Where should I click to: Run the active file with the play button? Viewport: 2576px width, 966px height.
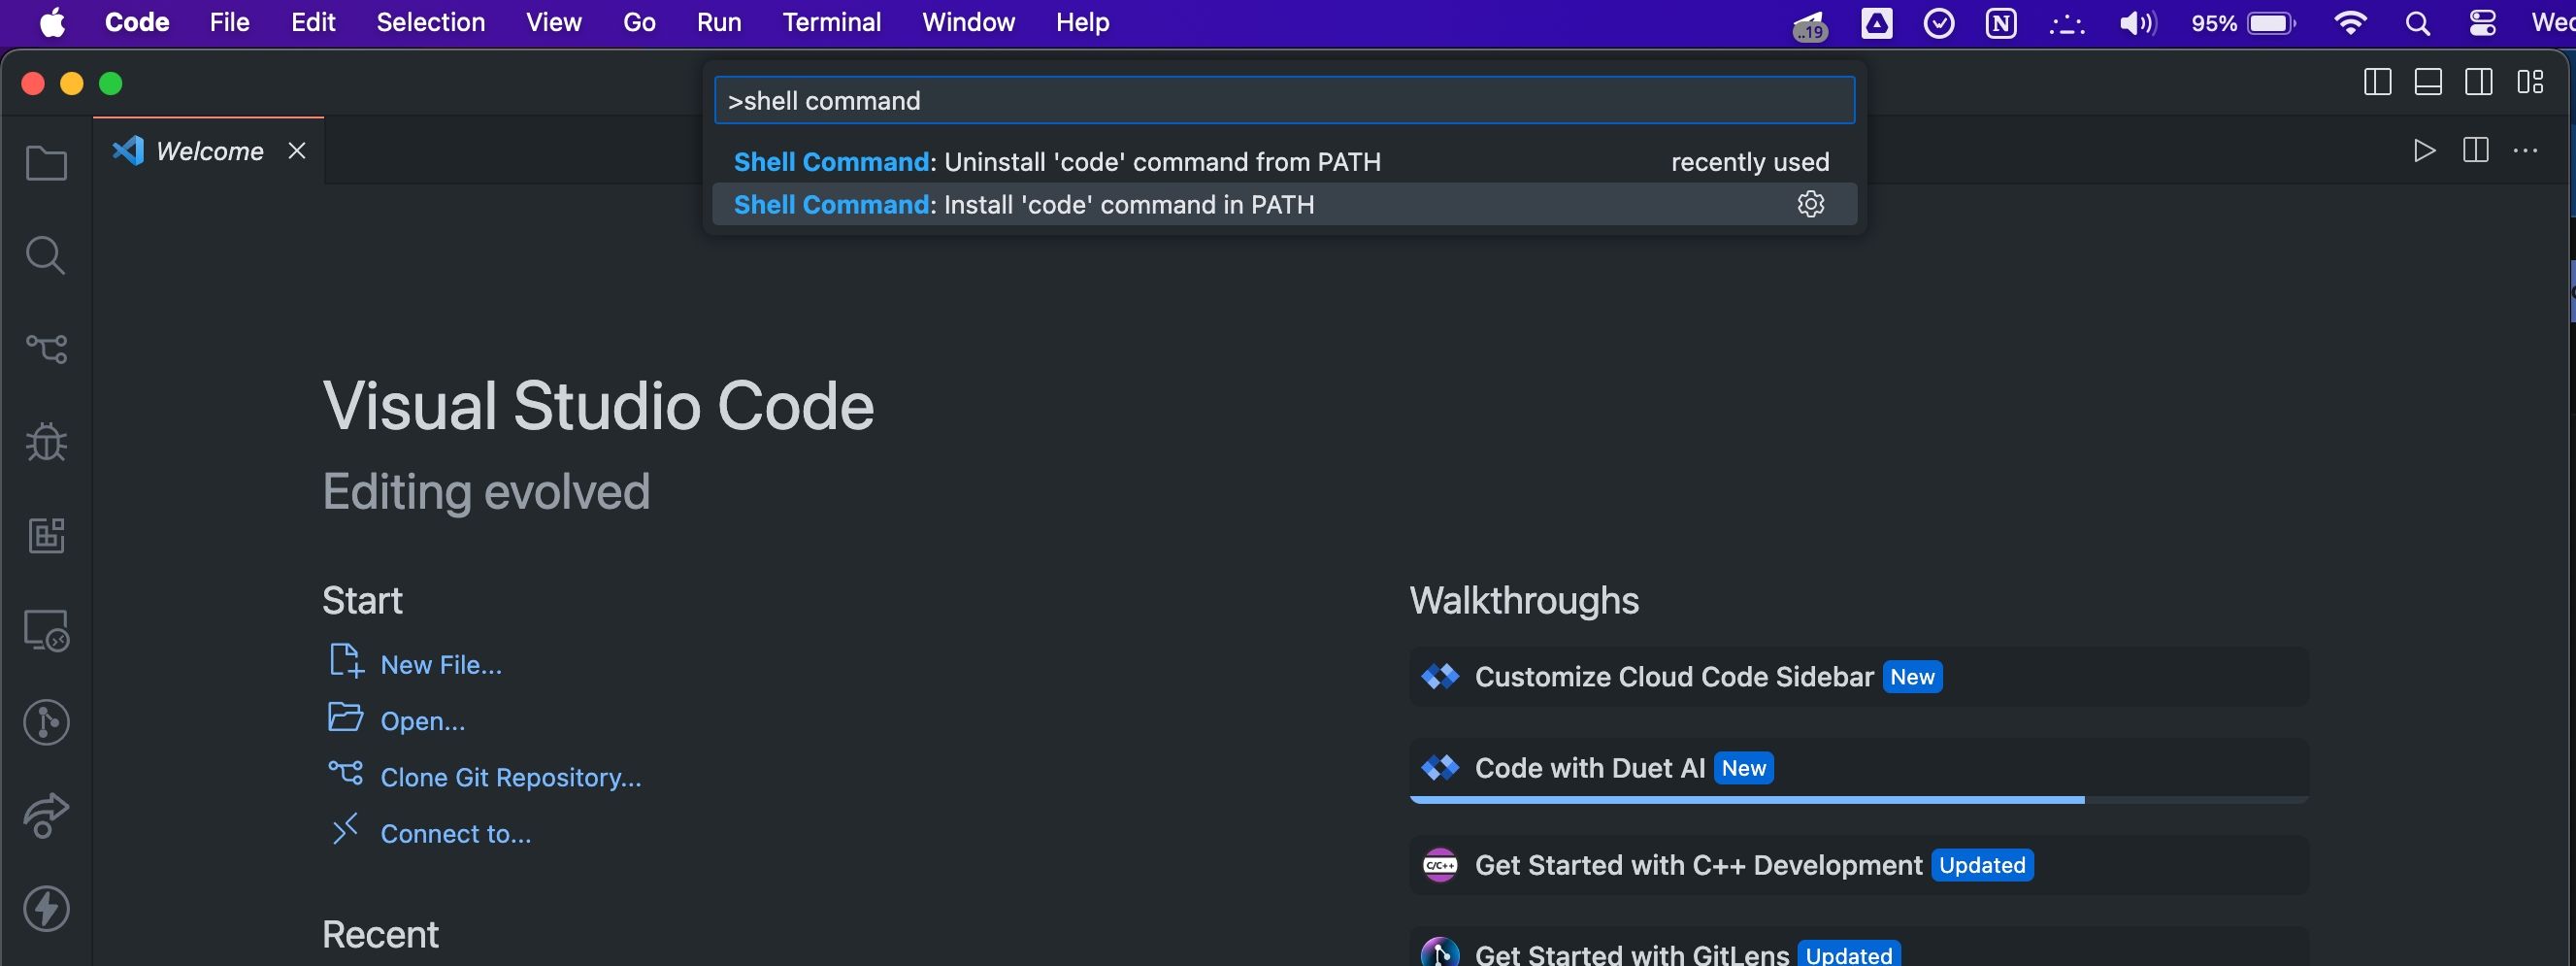click(x=2423, y=150)
